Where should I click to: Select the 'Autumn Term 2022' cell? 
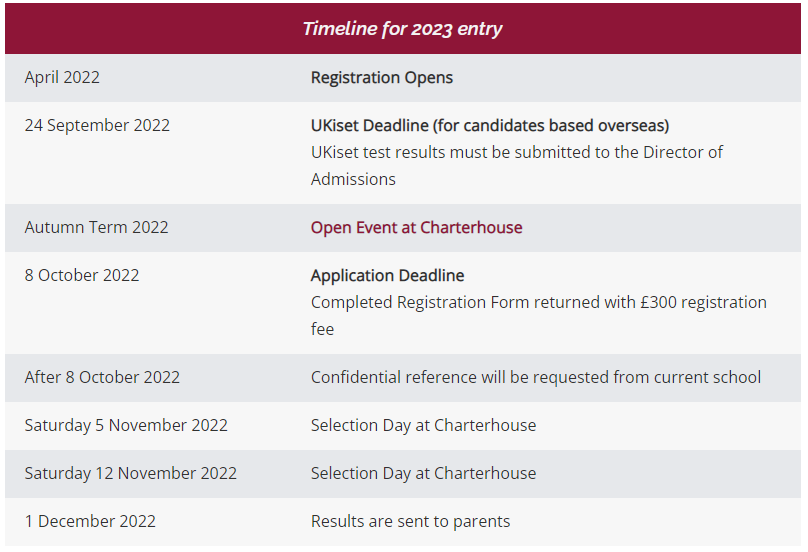click(96, 227)
